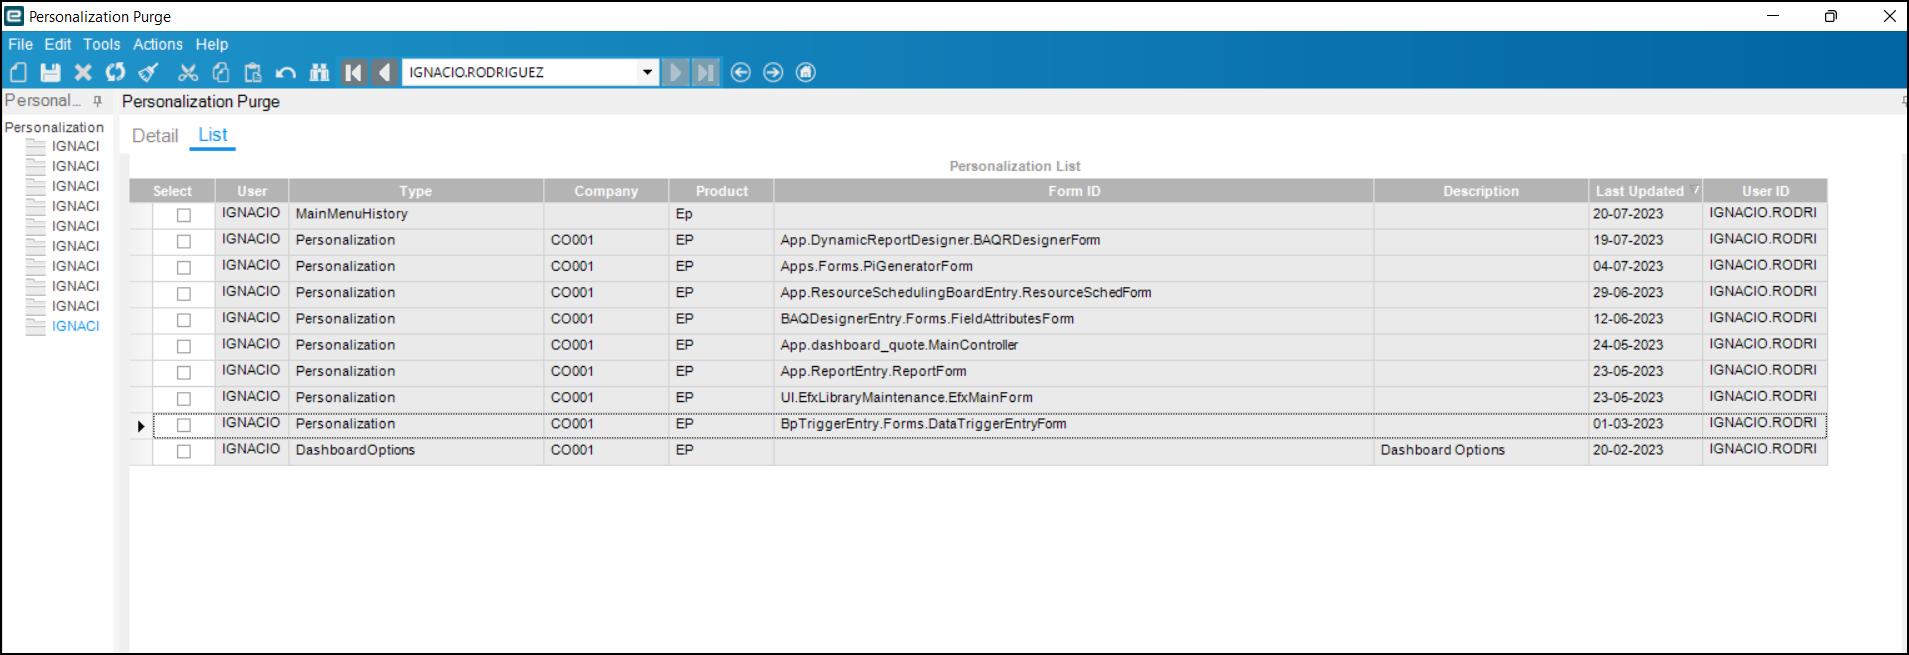Sort by the Form ID column header
Screen dimensions: 1909x655
click(x=1074, y=191)
